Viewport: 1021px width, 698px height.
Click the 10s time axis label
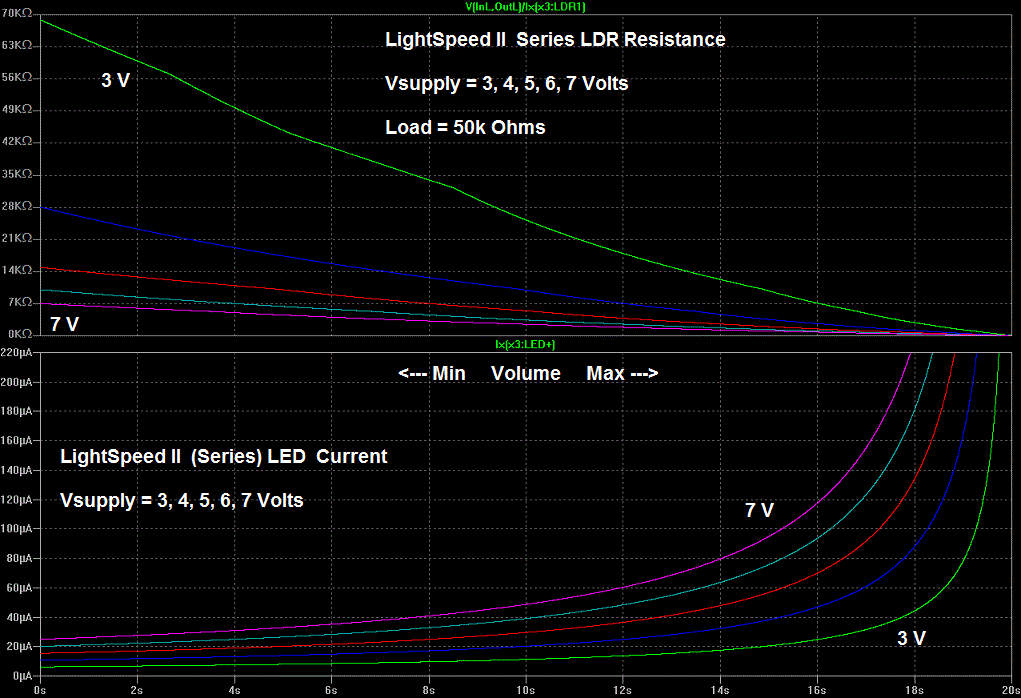pos(525,690)
